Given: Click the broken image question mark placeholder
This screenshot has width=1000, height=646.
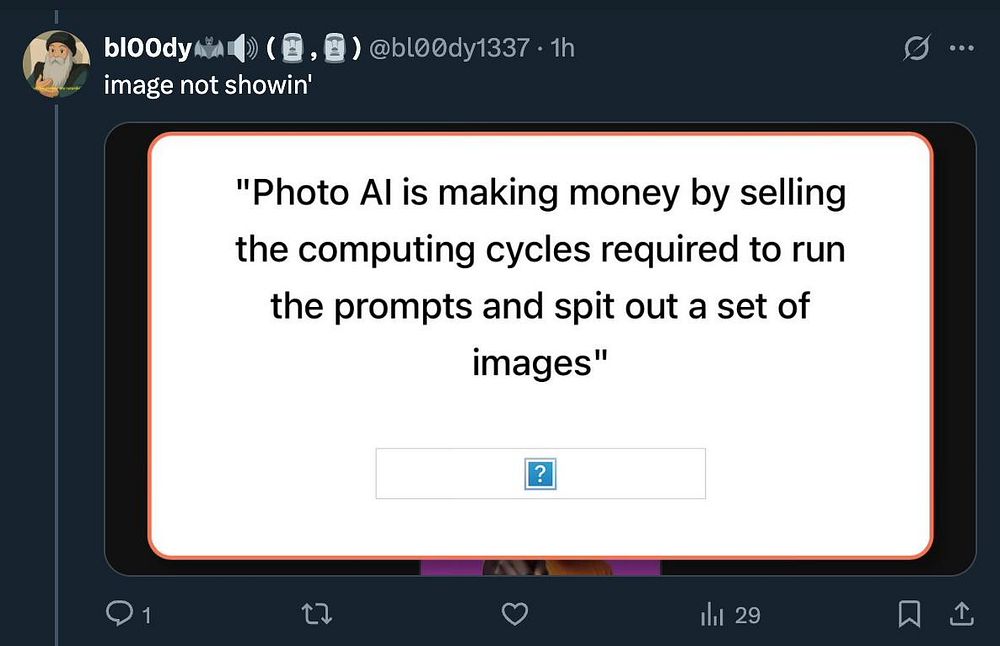Looking at the screenshot, I should (540, 474).
